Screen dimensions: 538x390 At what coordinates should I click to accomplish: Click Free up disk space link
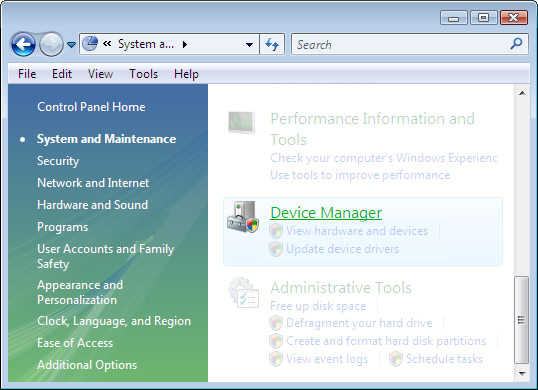[x=318, y=306]
